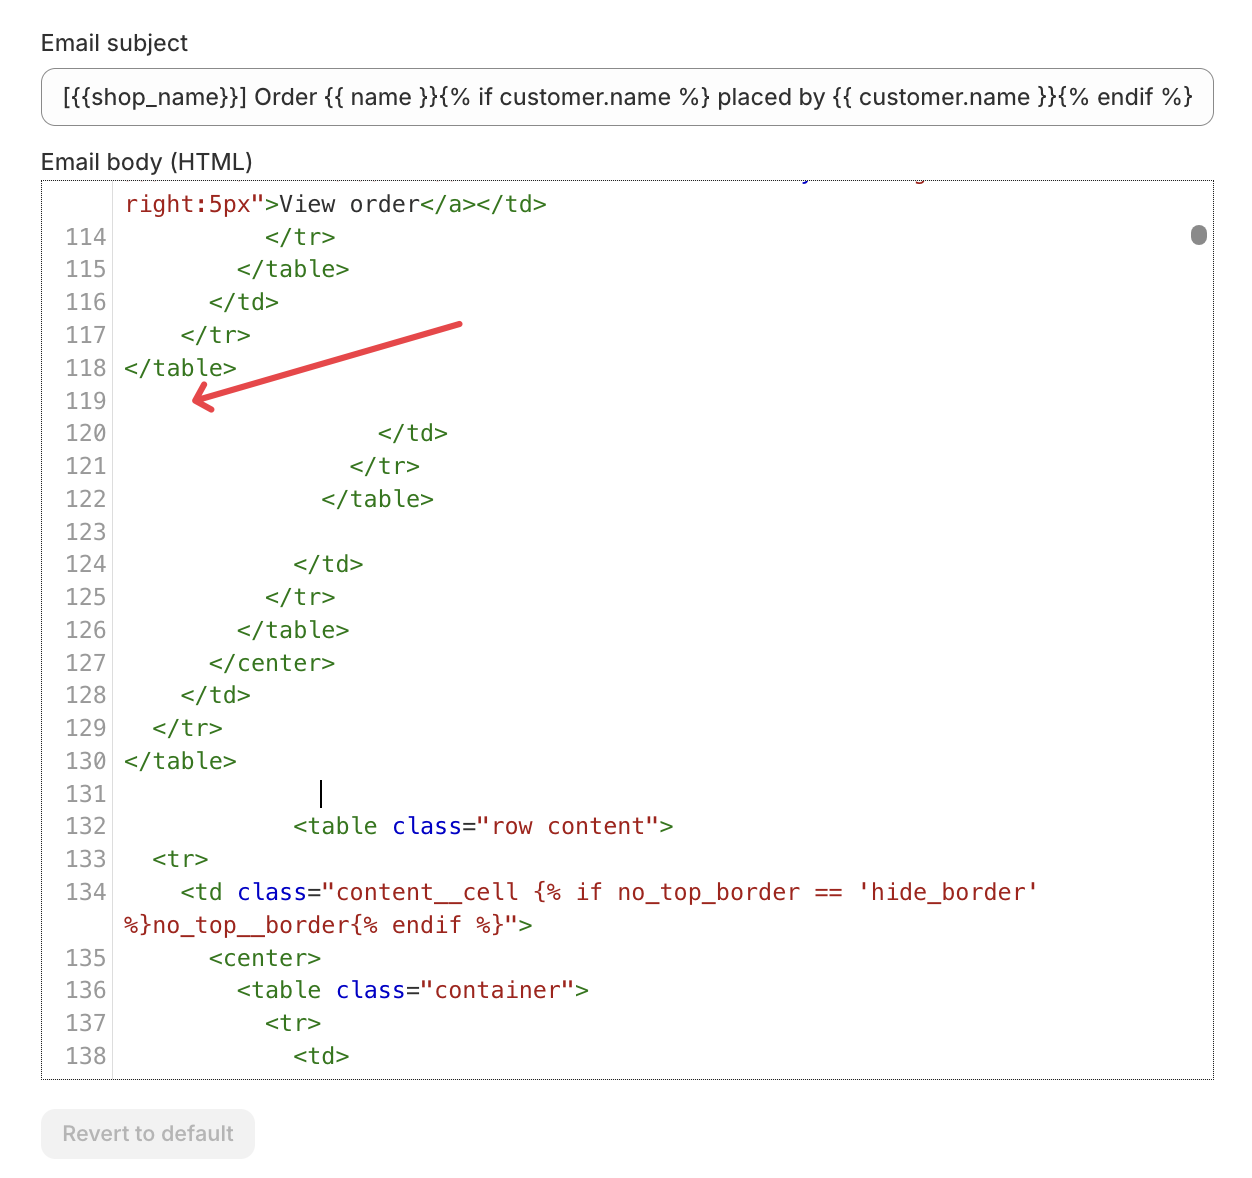Click "row content" class value on line 132
The image size is (1252, 1178).
pos(567,826)
